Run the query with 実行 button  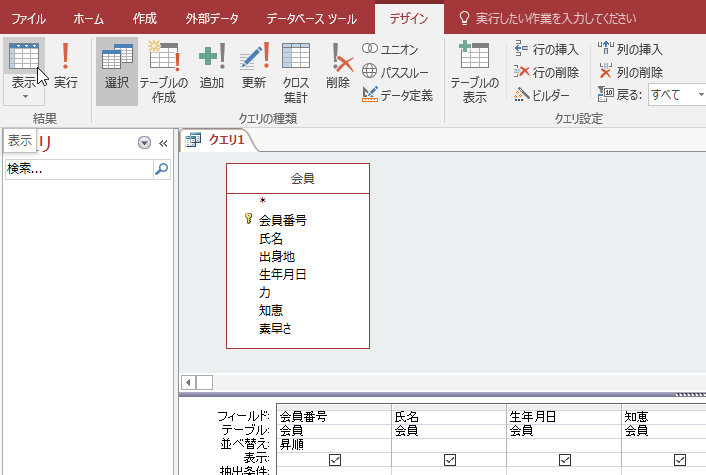66,66
